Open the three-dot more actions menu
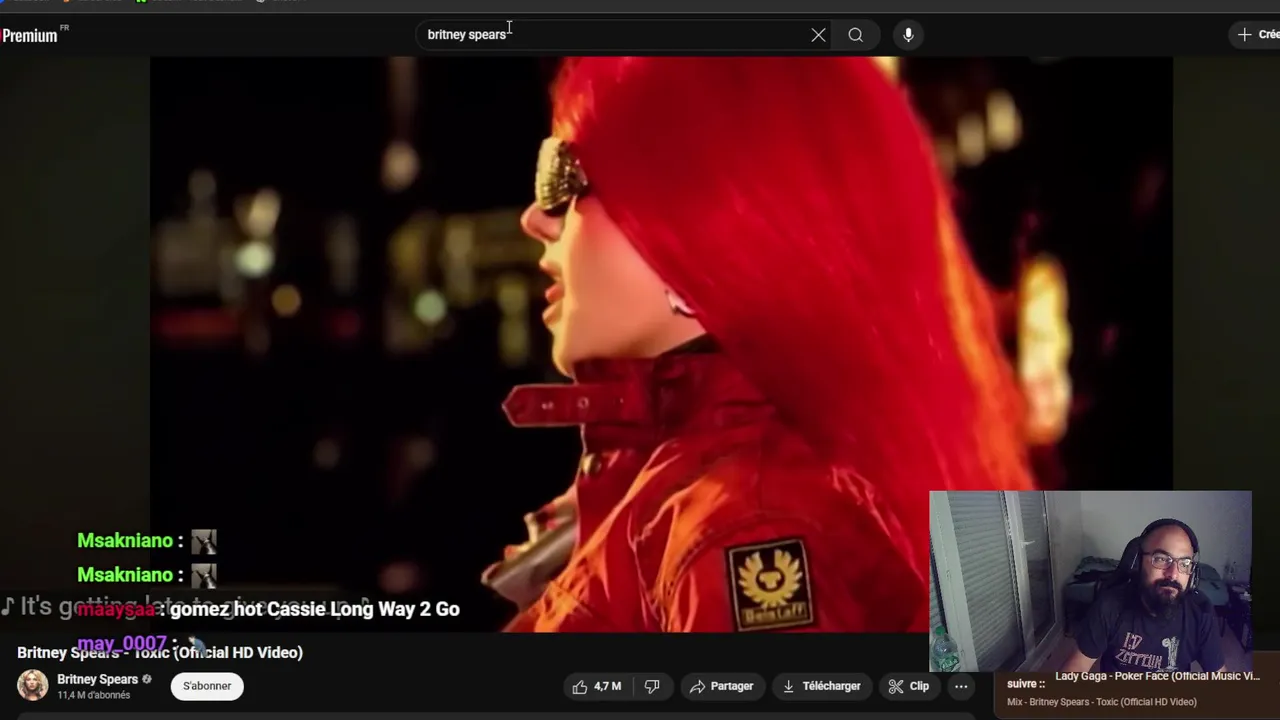Image resolution: width=1280 pixels, height=720 pixels. tap(961, 686)
